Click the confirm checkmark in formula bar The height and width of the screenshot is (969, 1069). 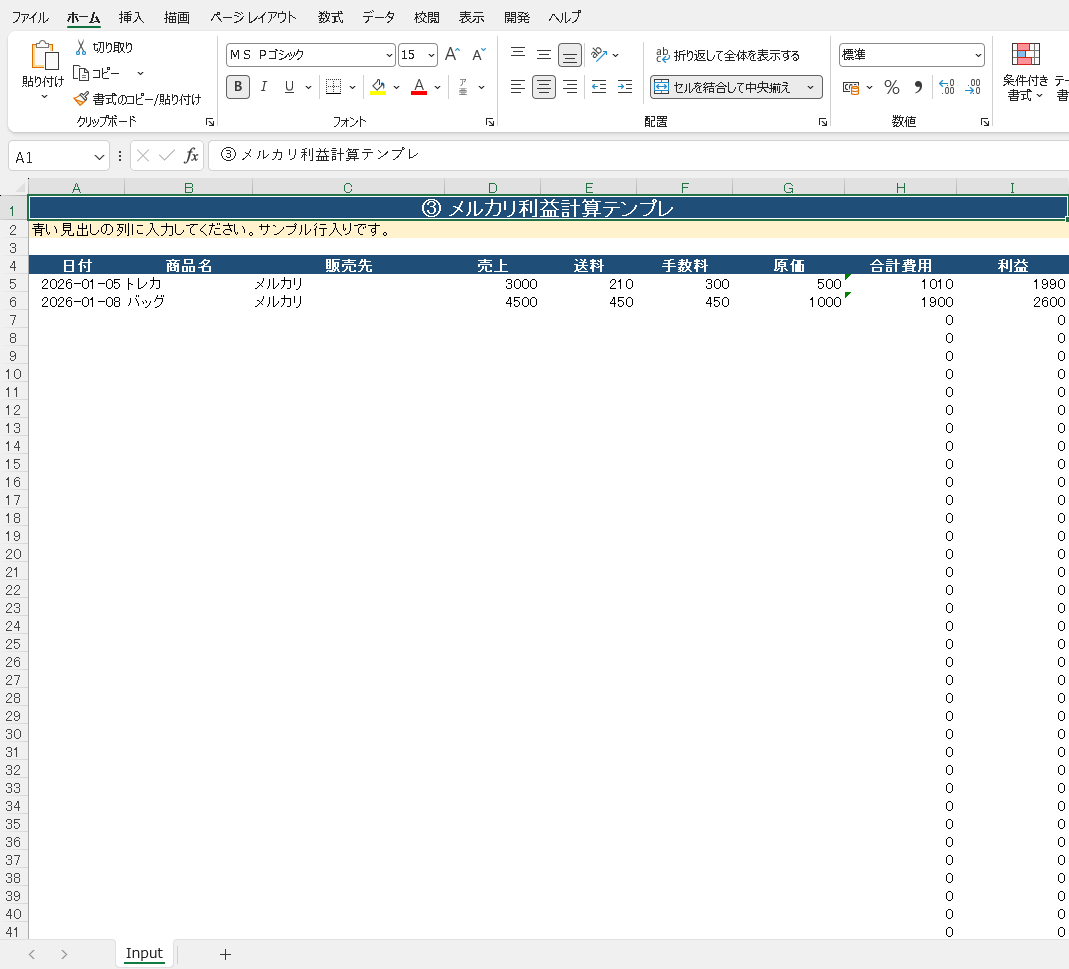(x=166, y=156)
